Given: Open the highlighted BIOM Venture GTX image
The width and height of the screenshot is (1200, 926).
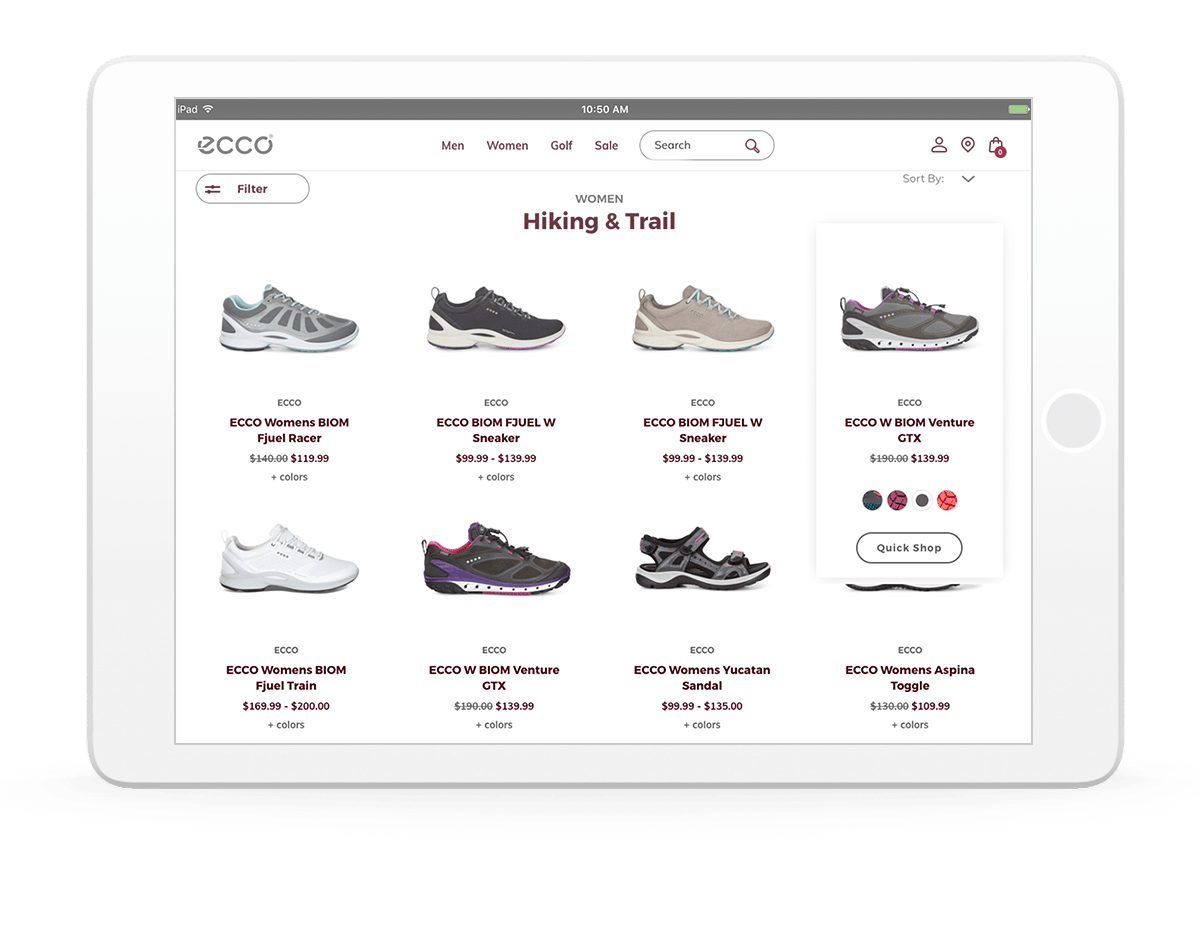Looking at the screenshot, I should (x=909, y=319).
